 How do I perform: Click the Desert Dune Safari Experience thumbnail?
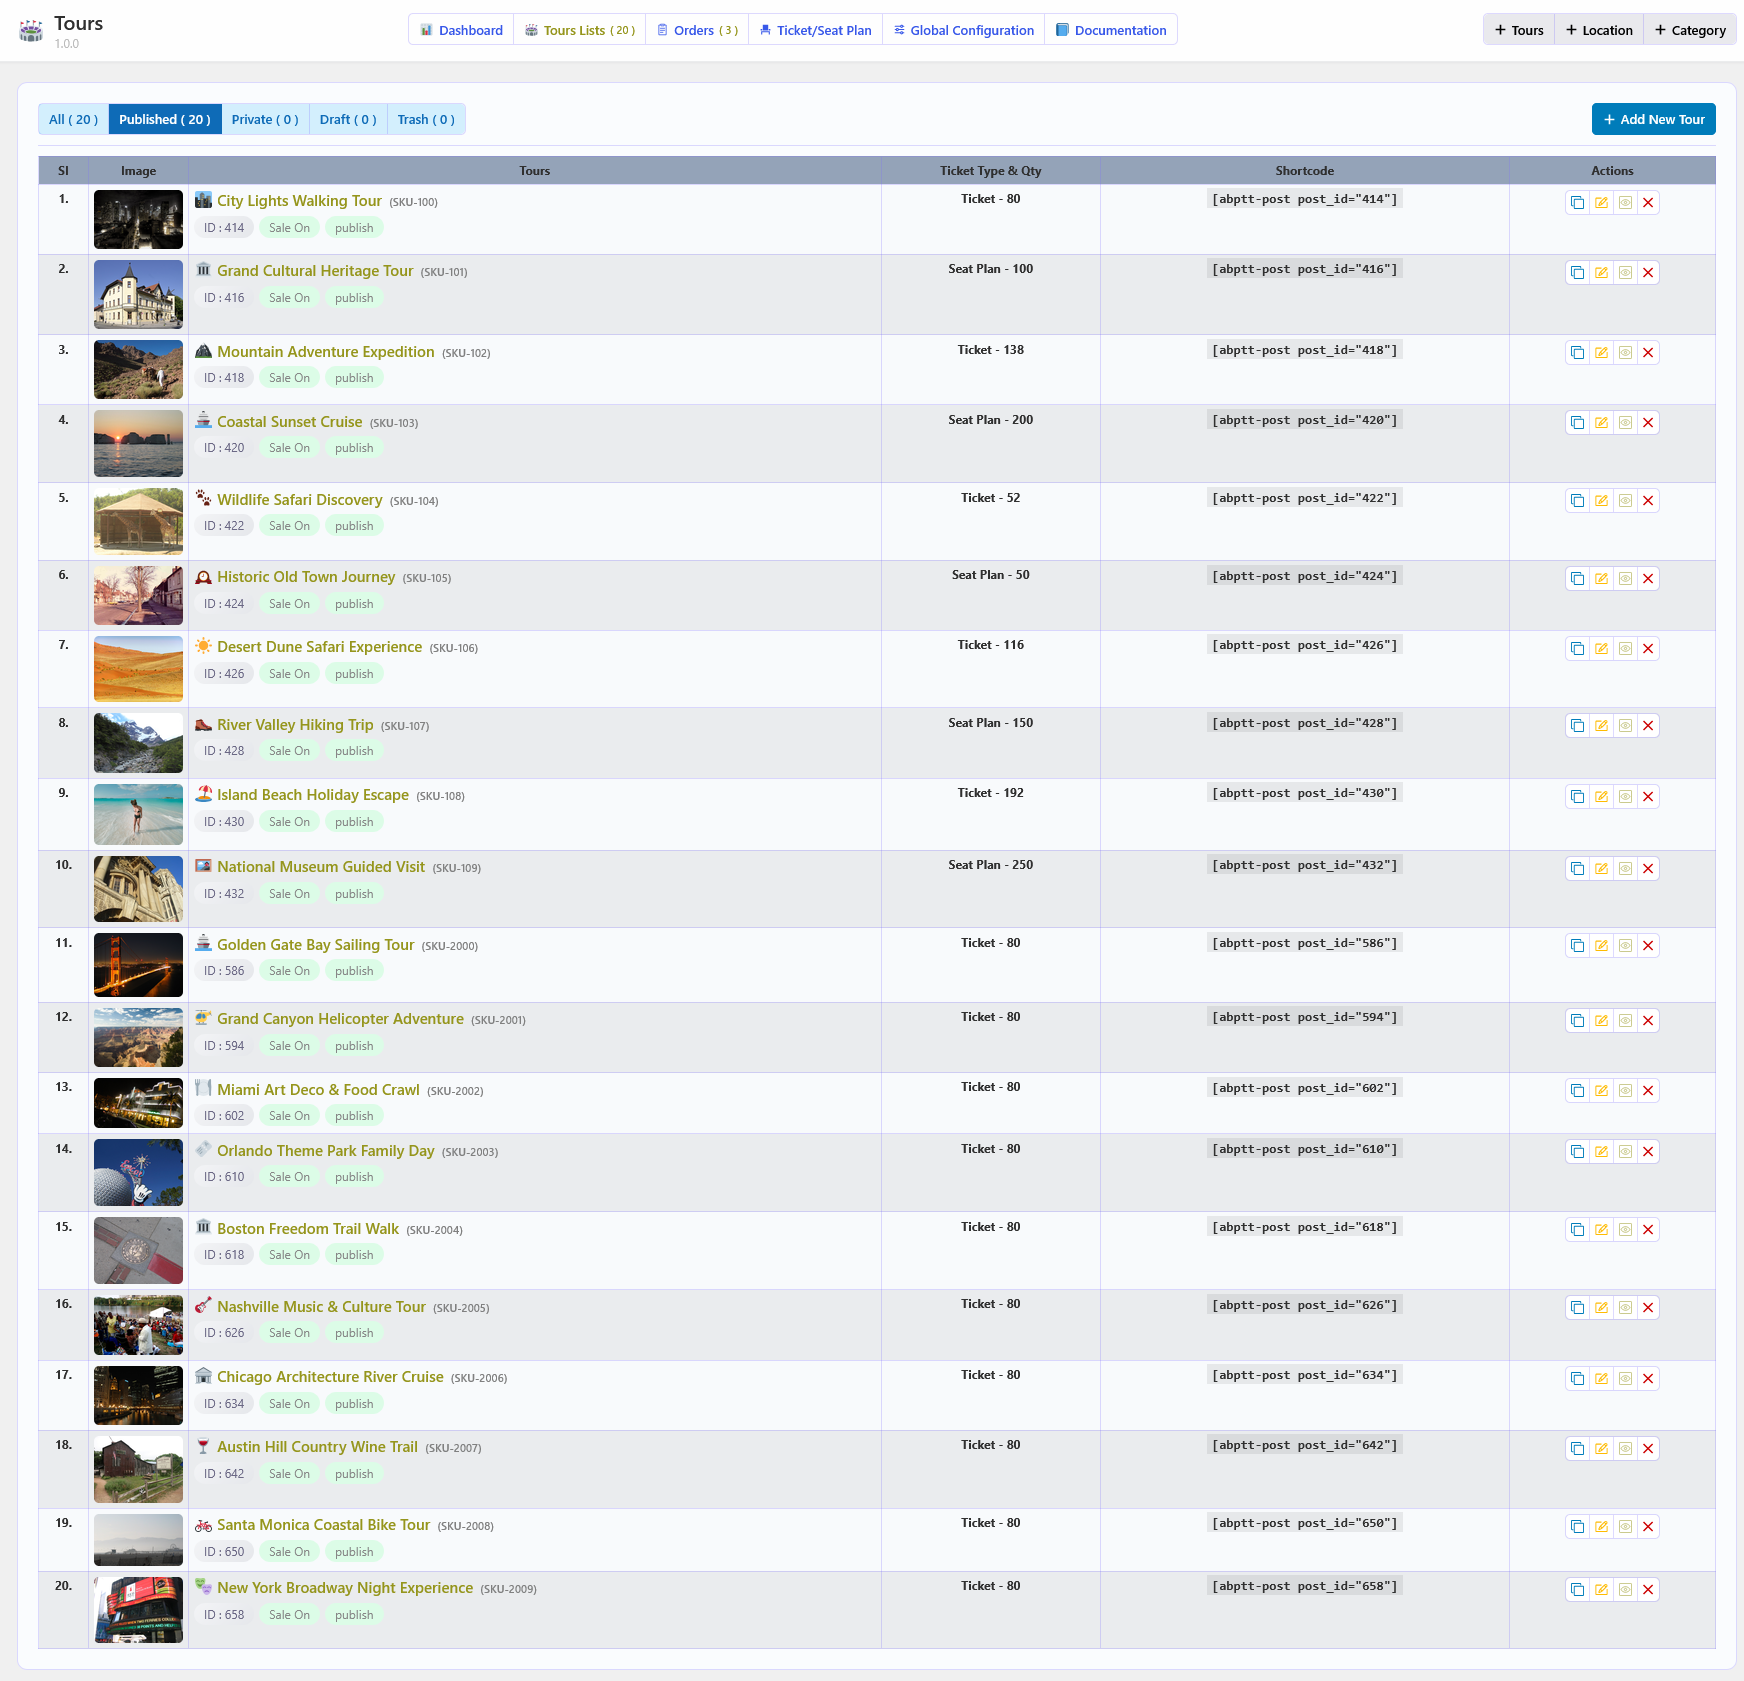point(138,669)
